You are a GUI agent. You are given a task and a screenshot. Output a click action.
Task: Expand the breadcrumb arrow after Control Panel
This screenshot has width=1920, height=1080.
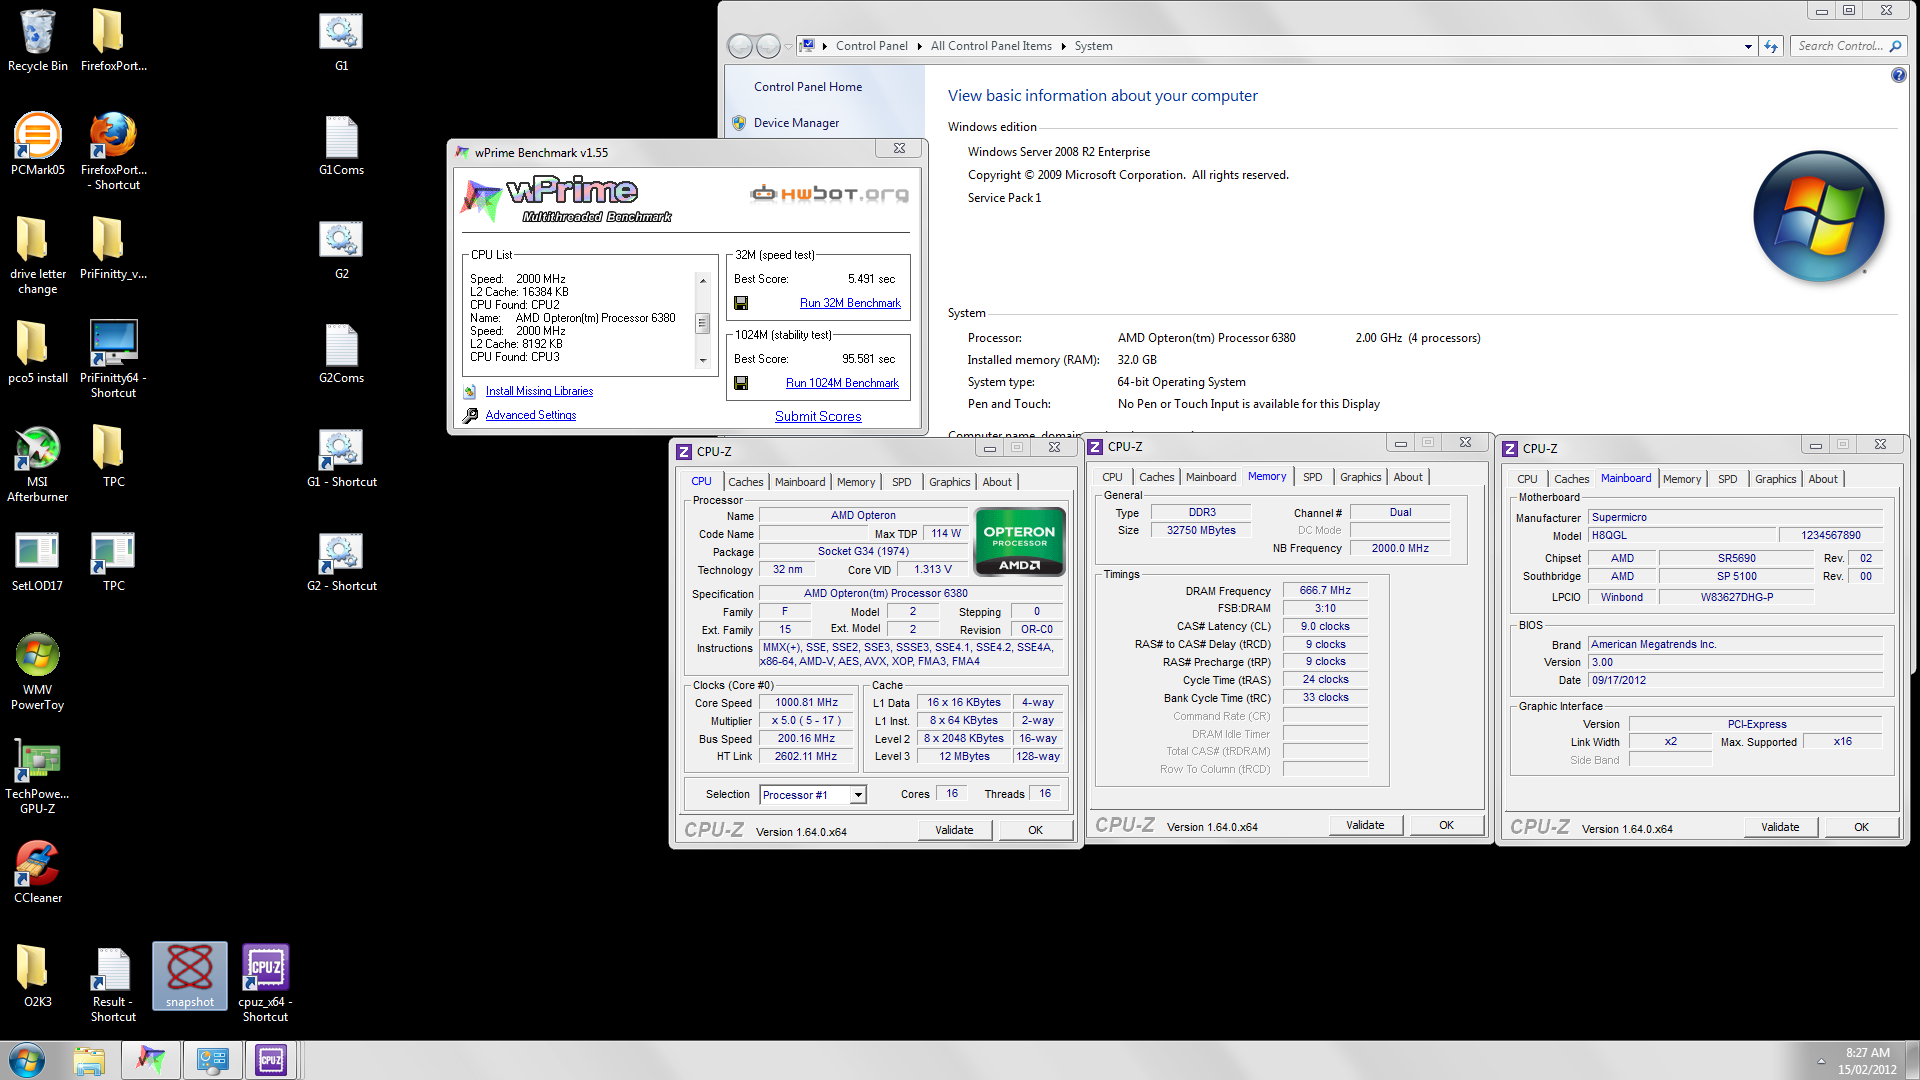pos(919,46)
